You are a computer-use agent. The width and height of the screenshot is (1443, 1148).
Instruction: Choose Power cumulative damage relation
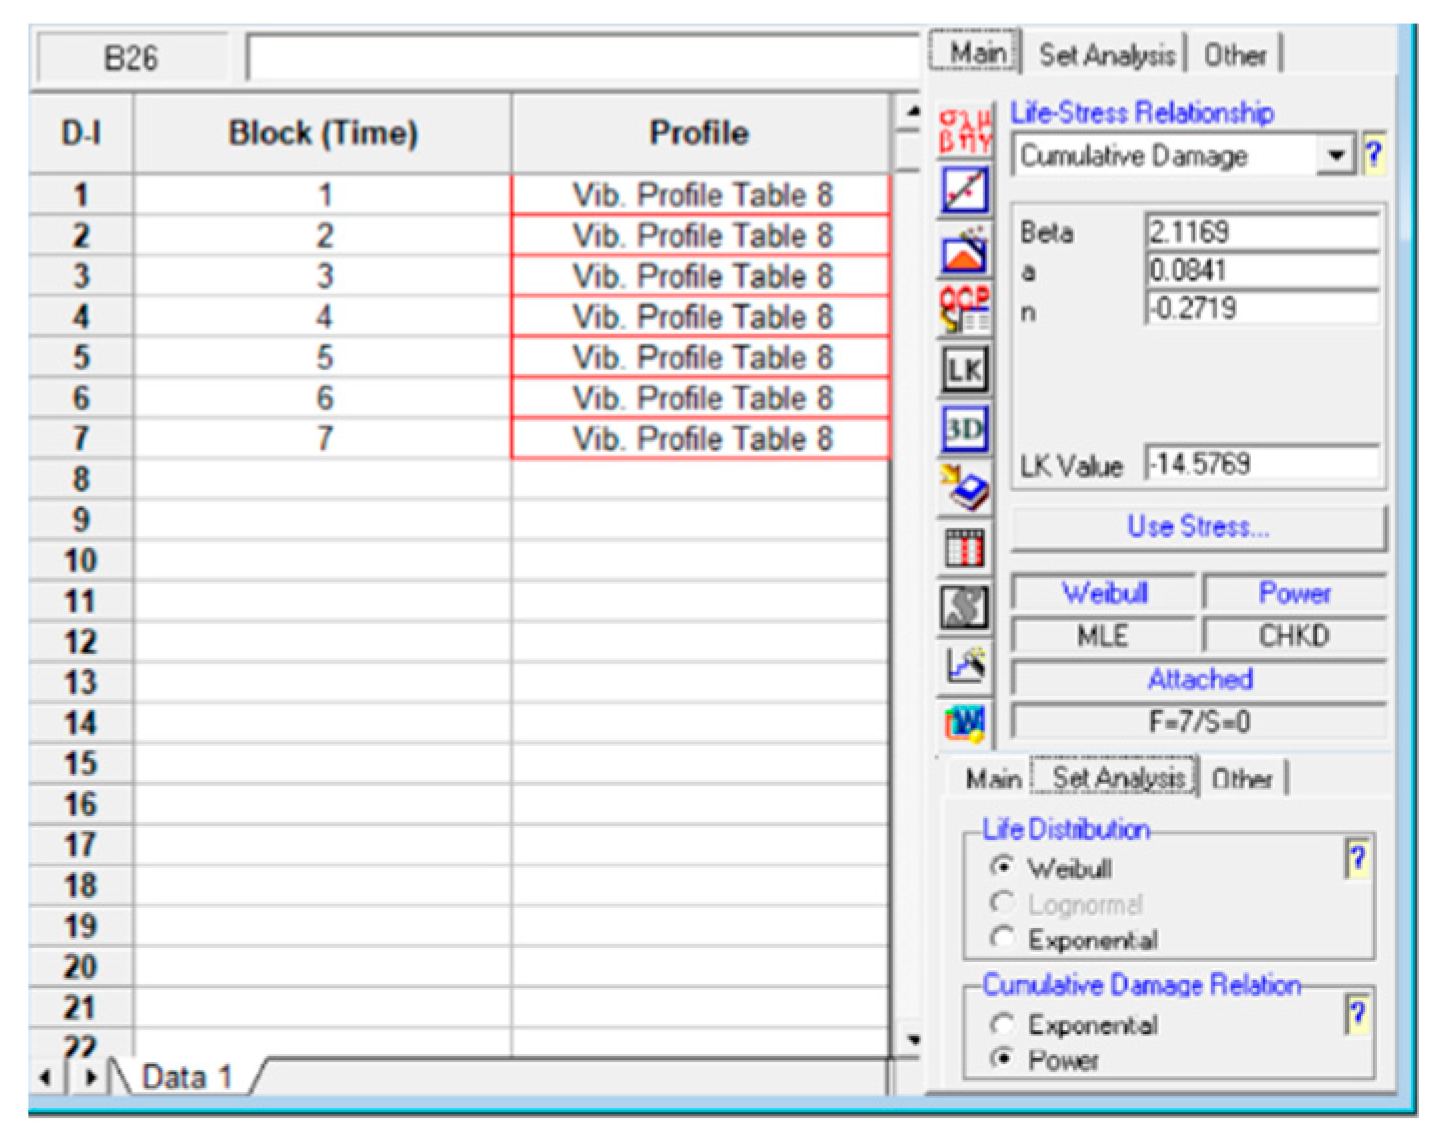pos(1001,1058)
